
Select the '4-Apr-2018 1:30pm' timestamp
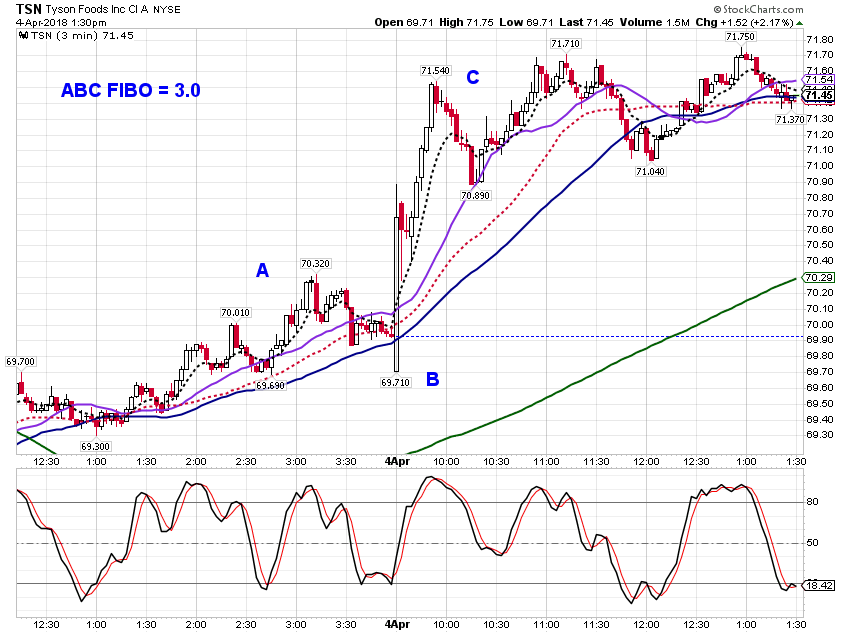(61, 23)
